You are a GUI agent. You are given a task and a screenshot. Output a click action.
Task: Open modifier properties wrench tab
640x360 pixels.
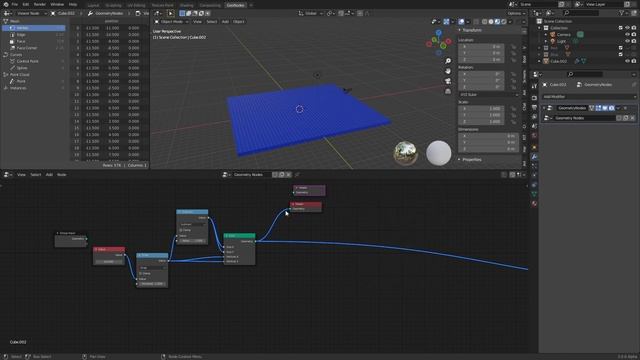click(x=534, y=156)
